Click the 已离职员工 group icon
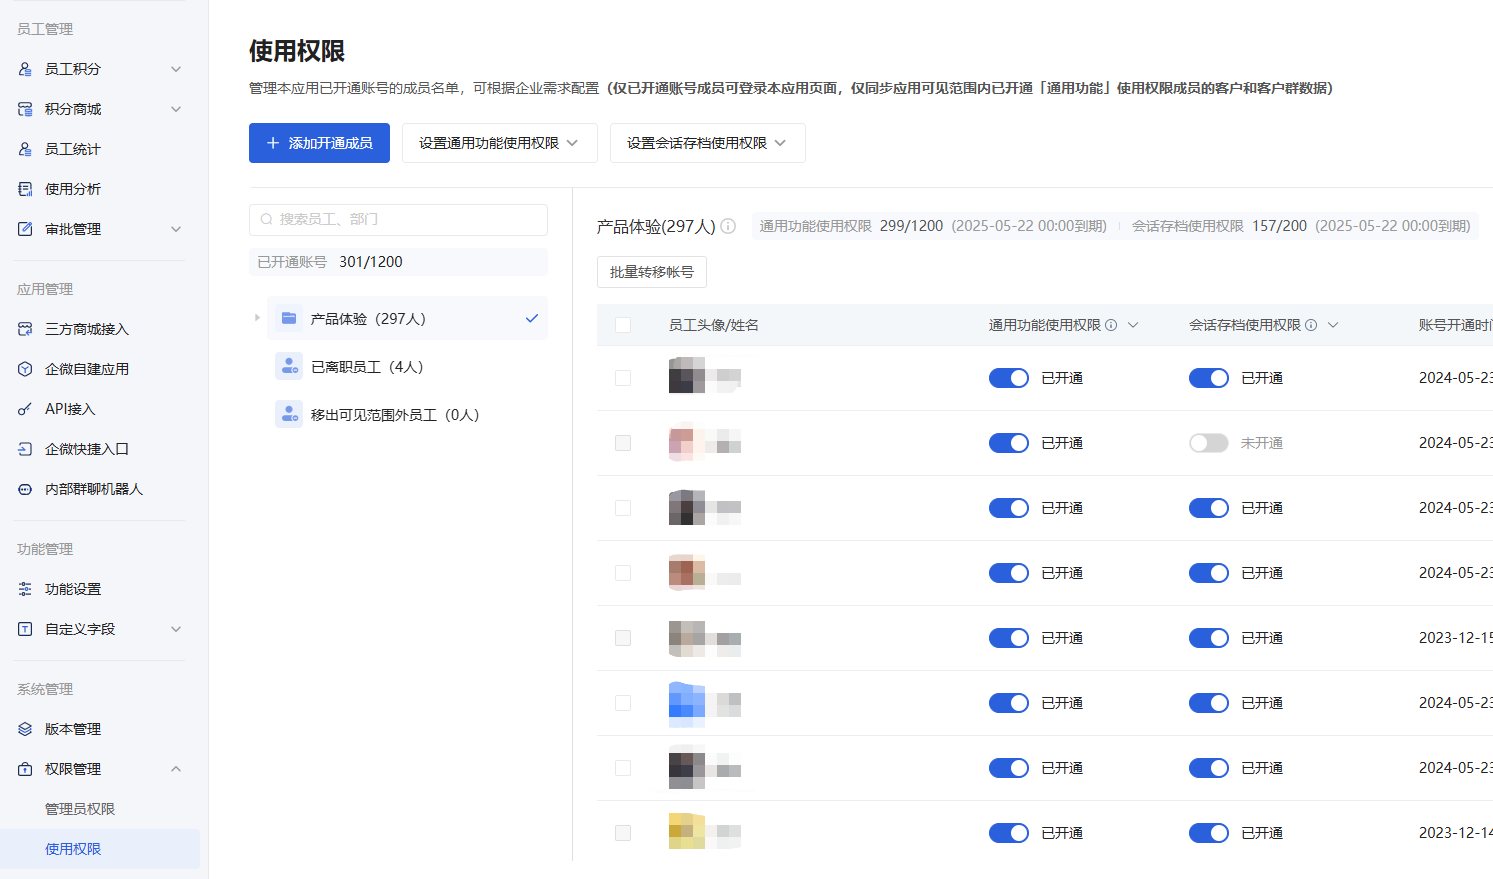 [289, 366]
